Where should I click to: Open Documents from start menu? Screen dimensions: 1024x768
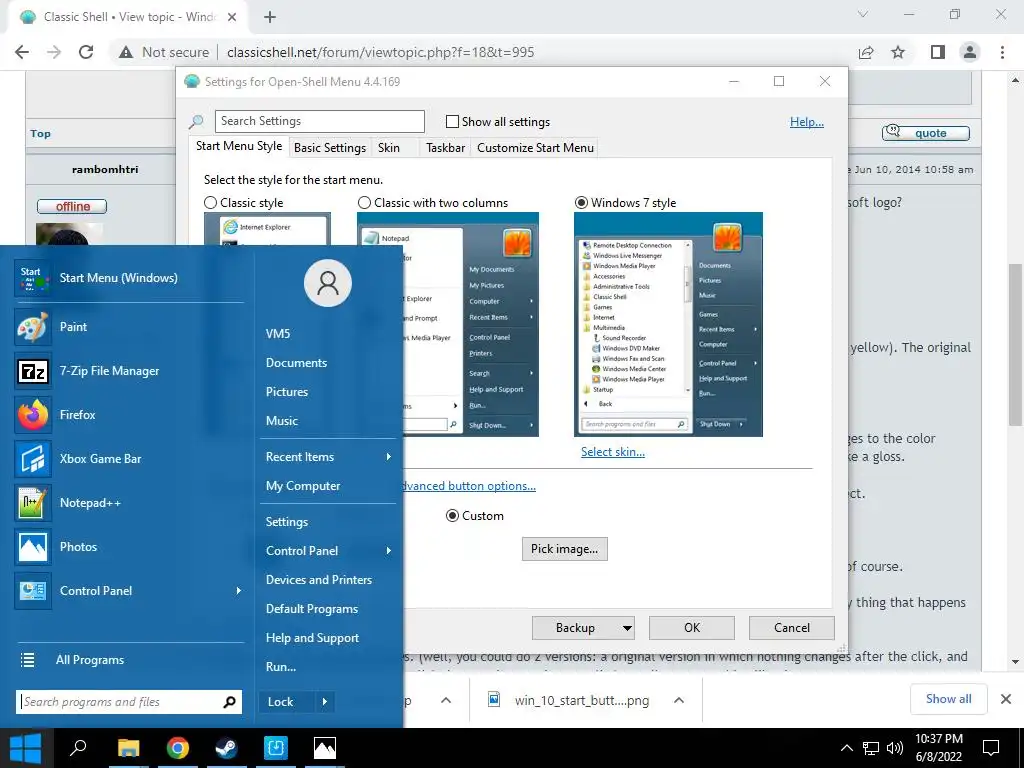(296, 362)
